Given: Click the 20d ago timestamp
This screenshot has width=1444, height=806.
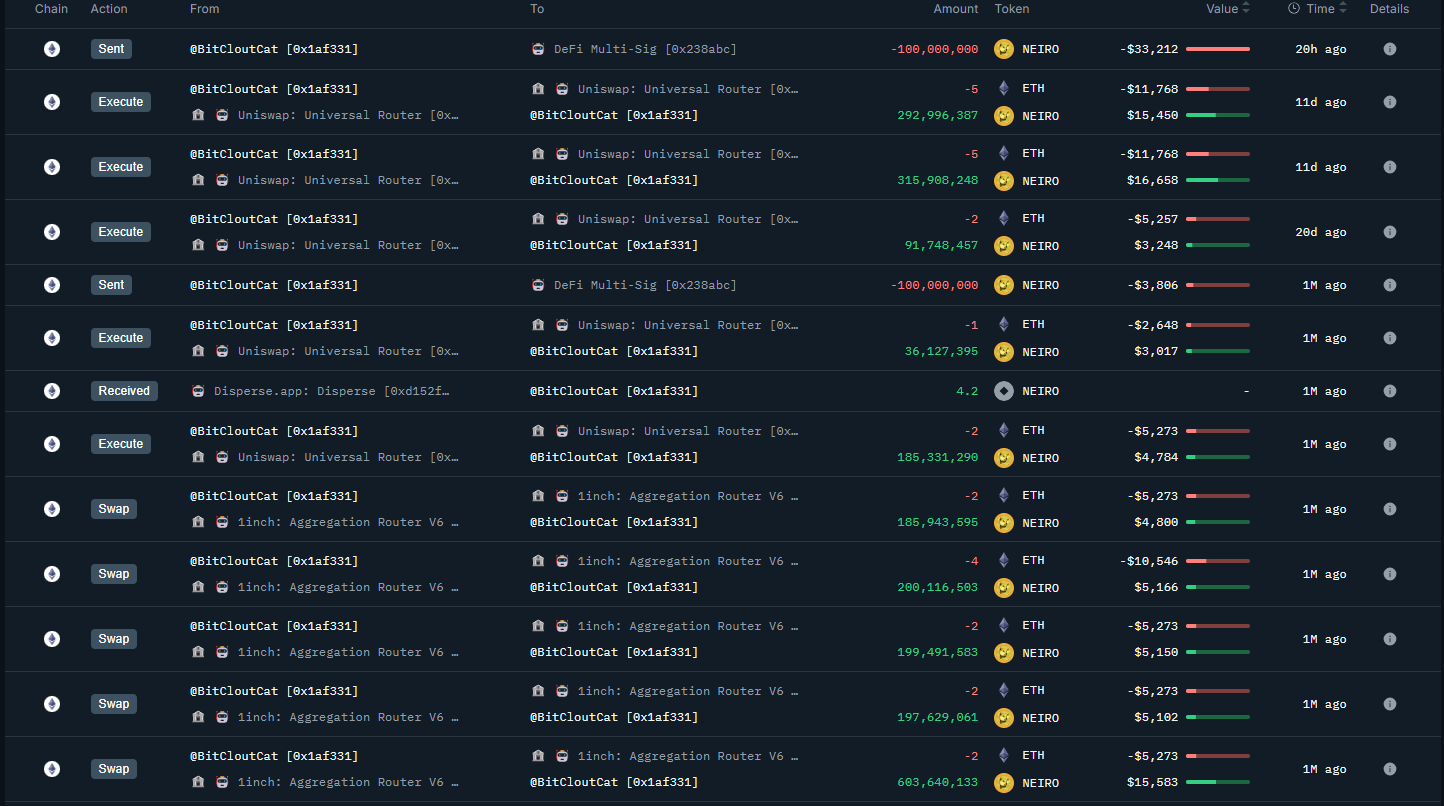Looking at the screenshot, I should click(1321, 232).
